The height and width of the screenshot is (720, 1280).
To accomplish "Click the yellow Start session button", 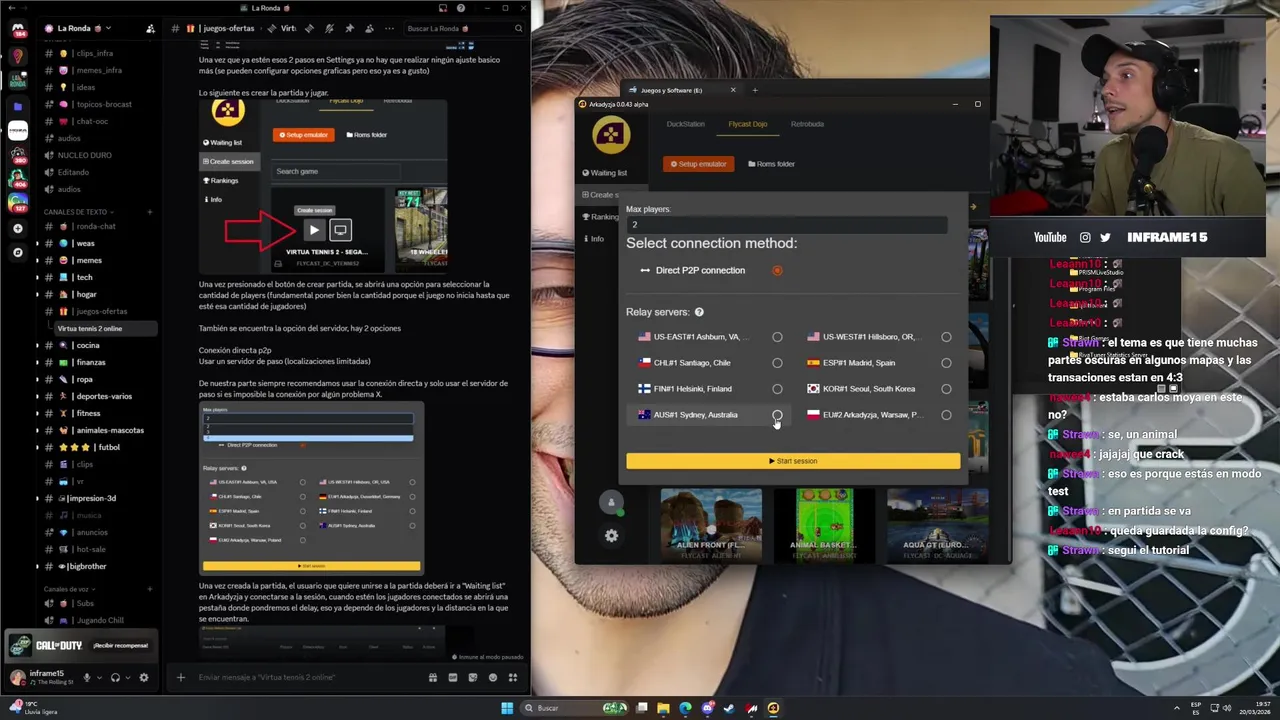I will pos(793,461).
